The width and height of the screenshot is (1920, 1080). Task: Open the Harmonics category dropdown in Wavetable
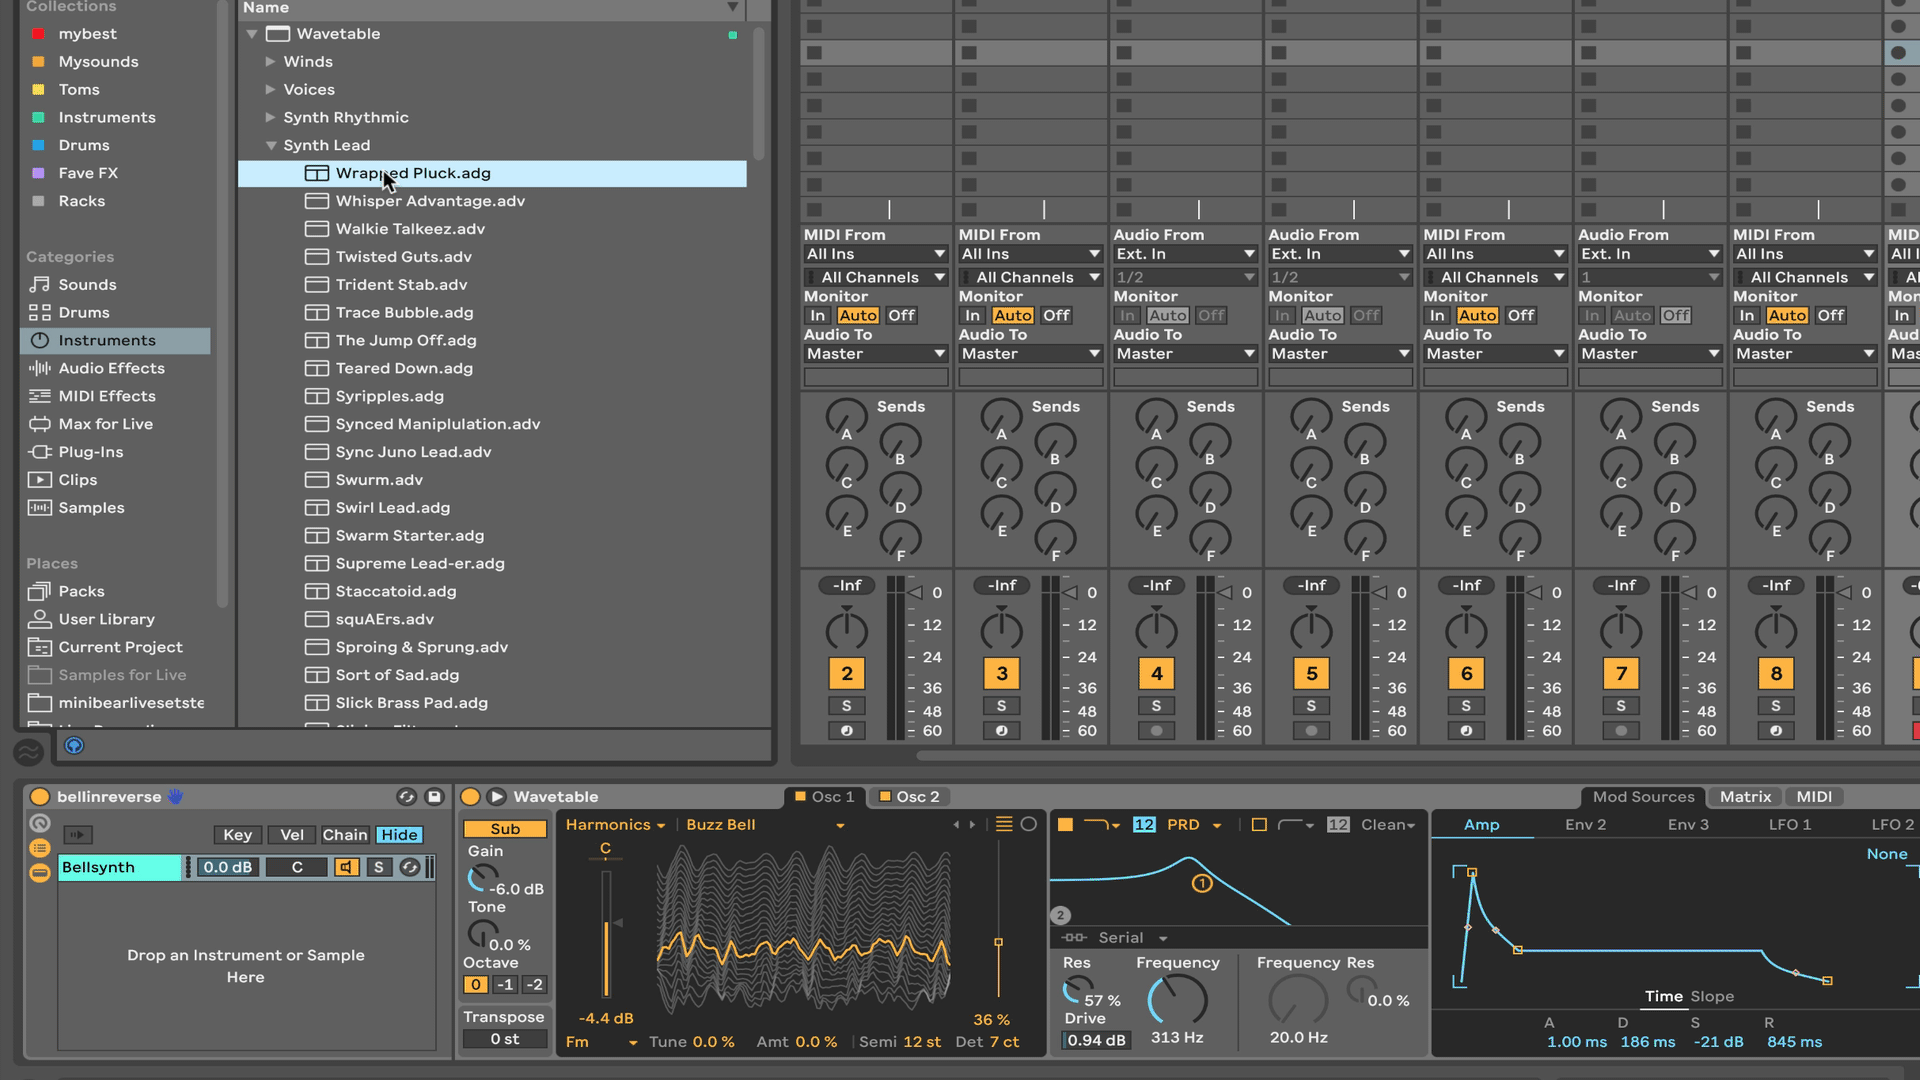(615, 825)
